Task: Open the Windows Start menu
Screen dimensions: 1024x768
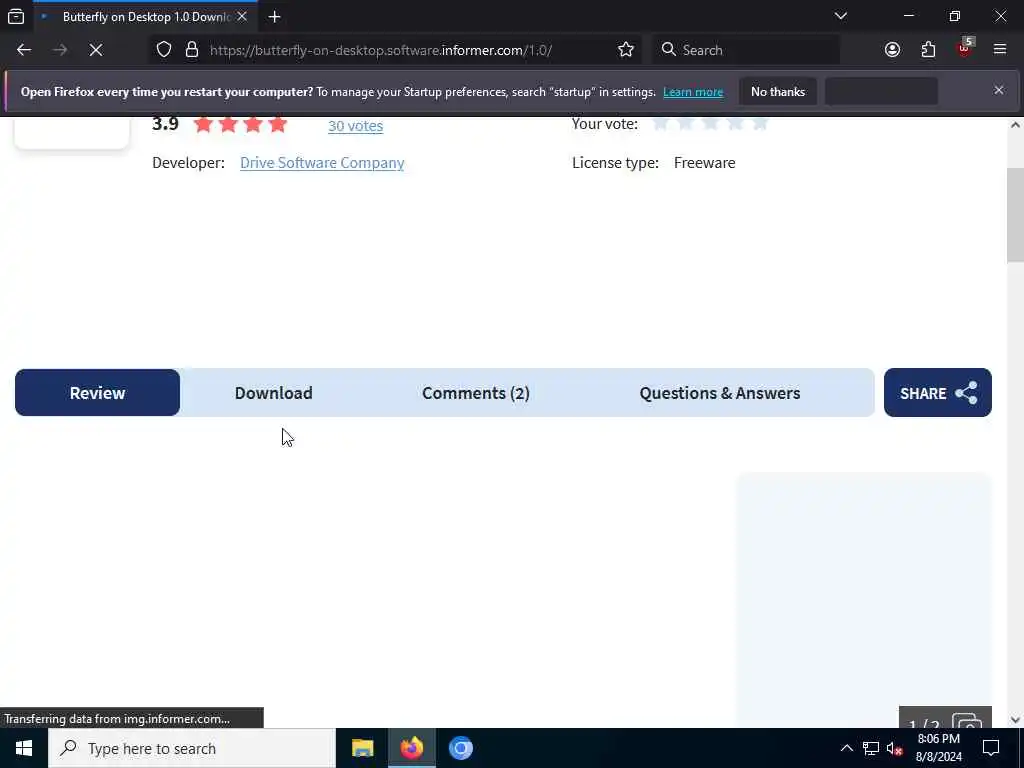Action: click(x=24, y=748)
